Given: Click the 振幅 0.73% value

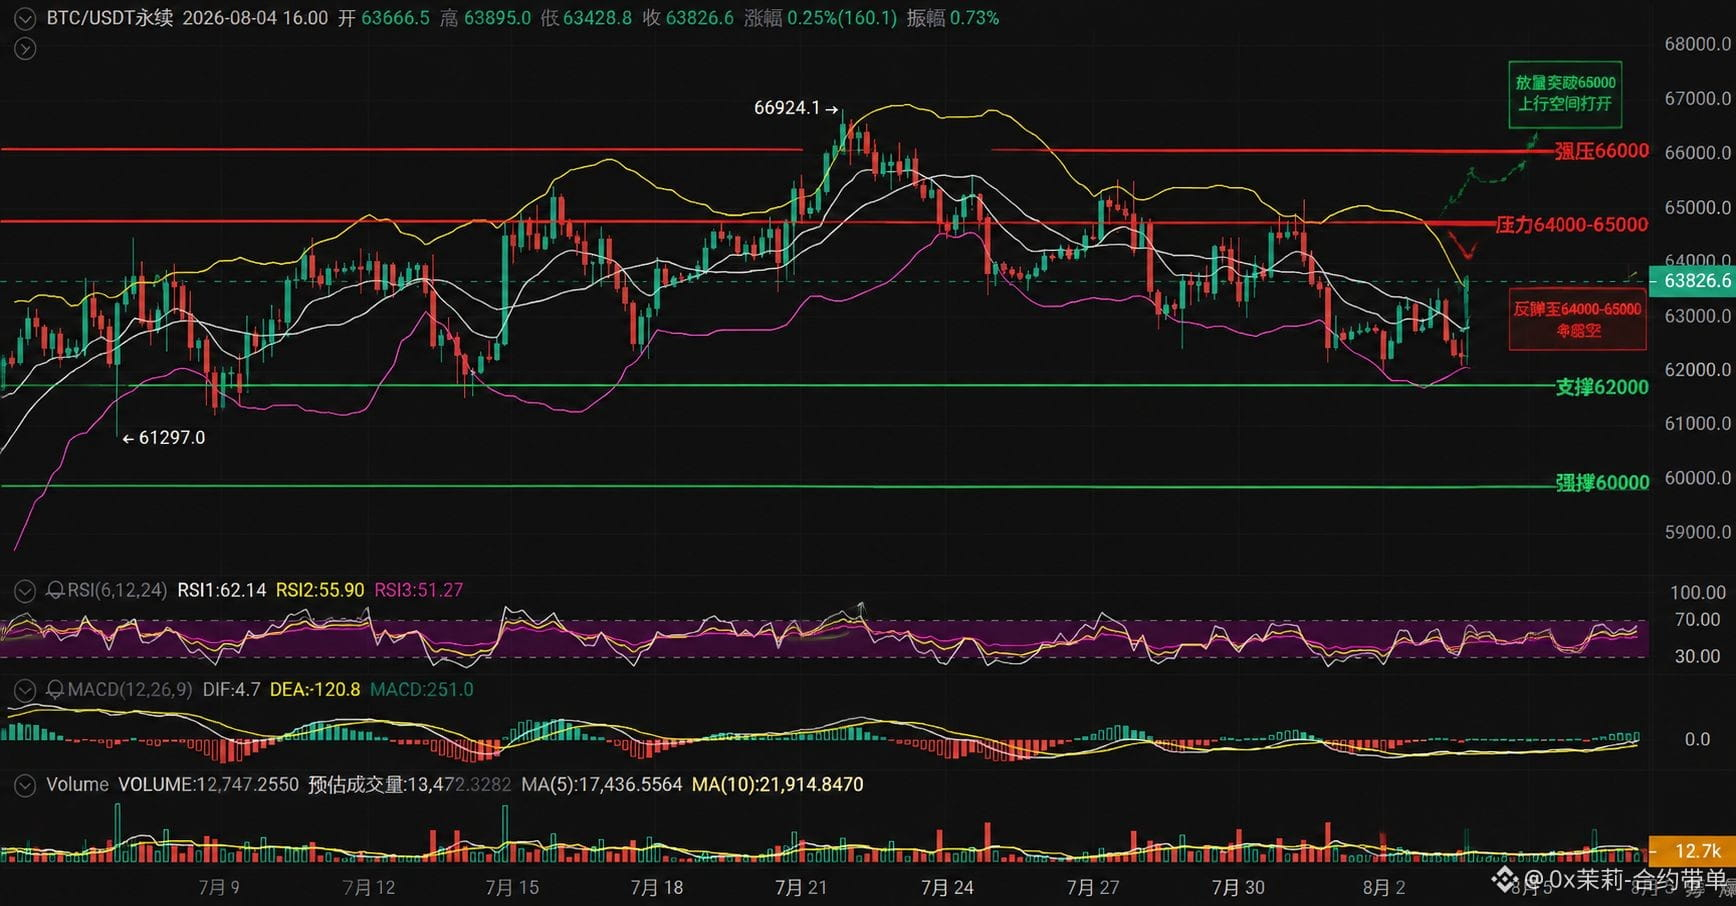Looking at the screenshot, I should coord(974,18).
